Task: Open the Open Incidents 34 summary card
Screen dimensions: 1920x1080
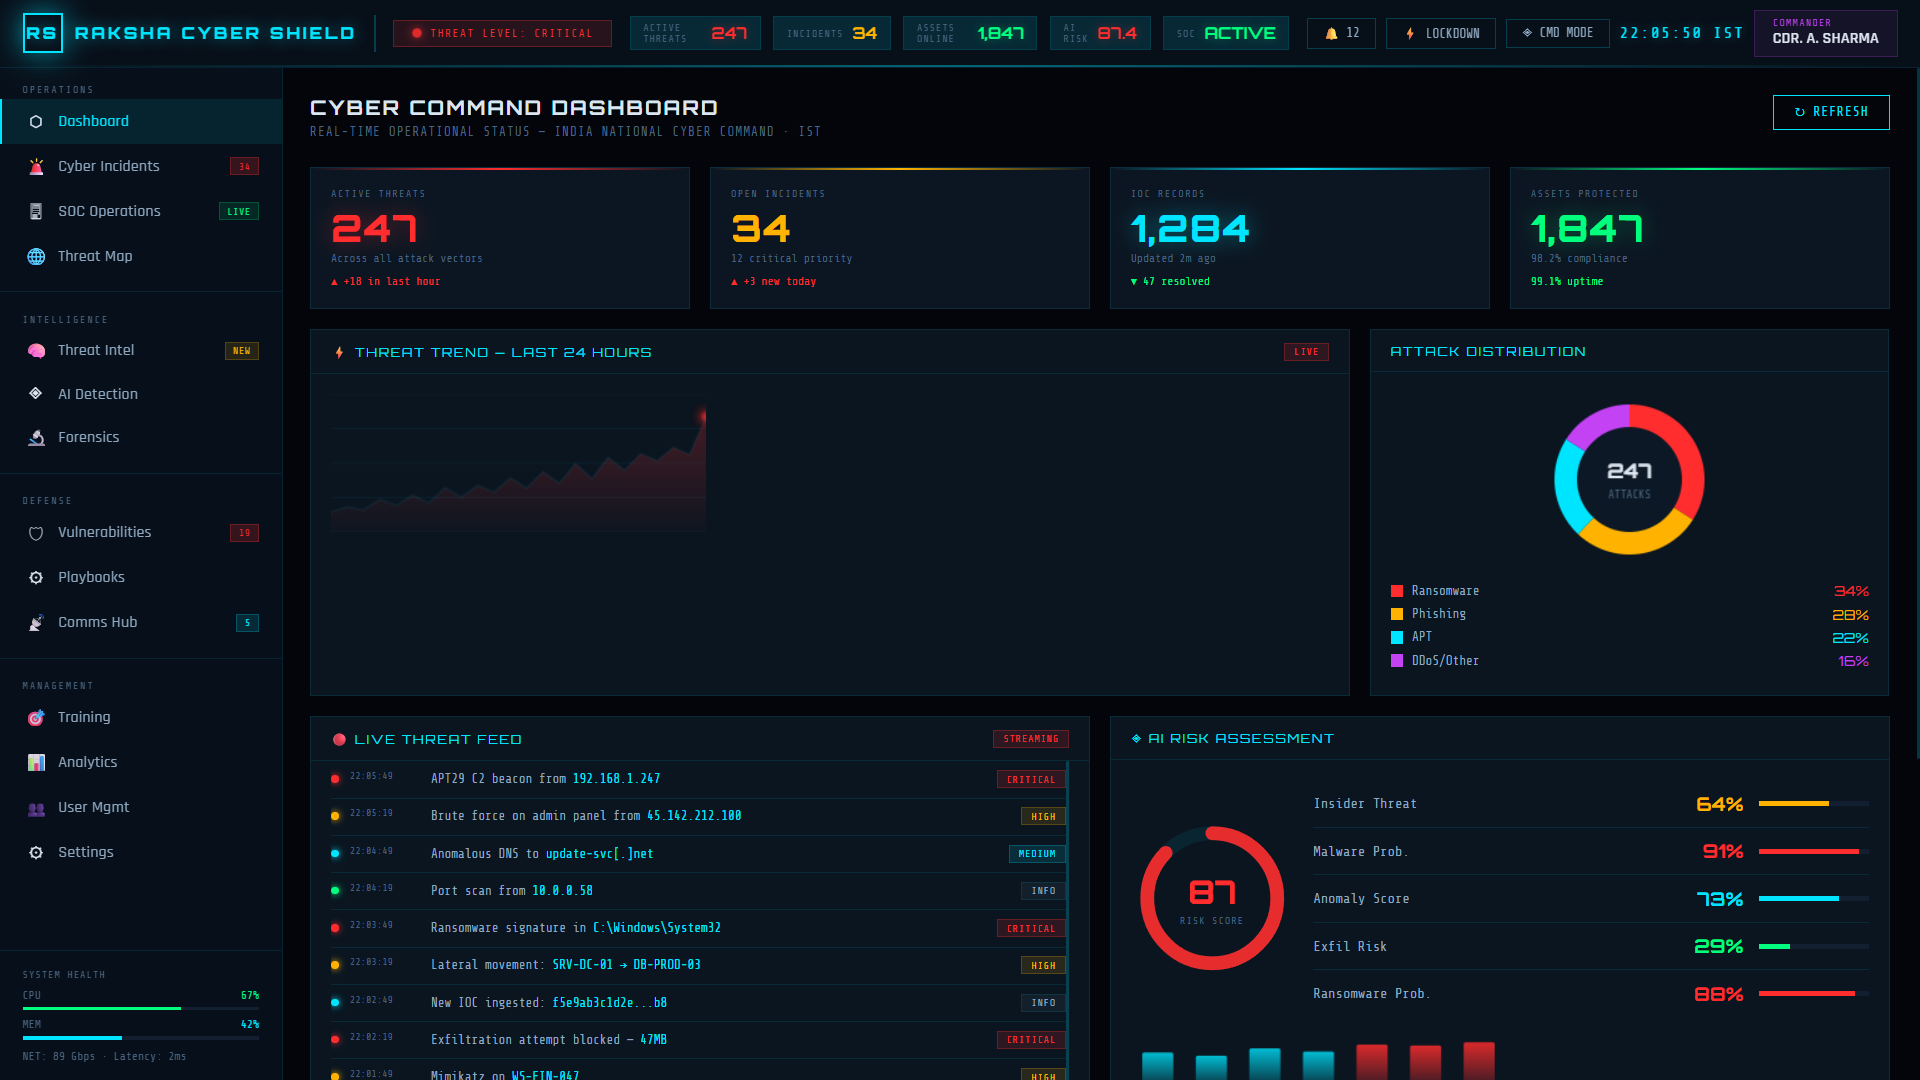Action: click(900, 238)
